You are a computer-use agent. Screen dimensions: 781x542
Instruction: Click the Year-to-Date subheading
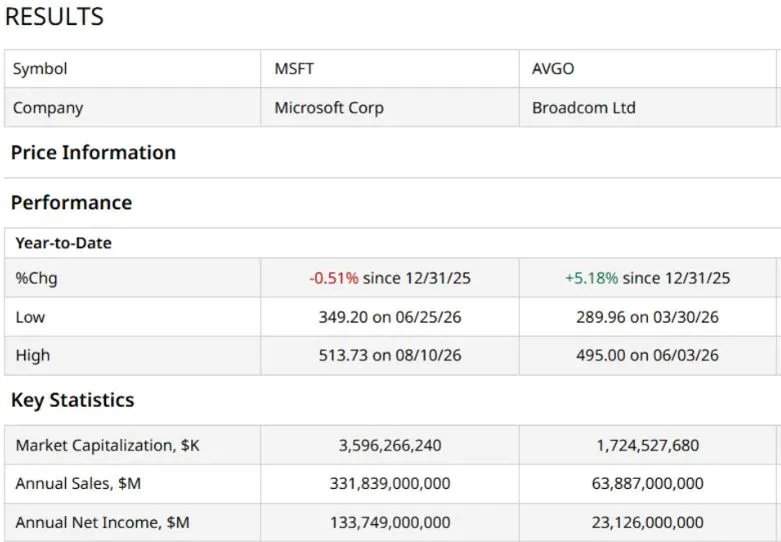point(63,243)
